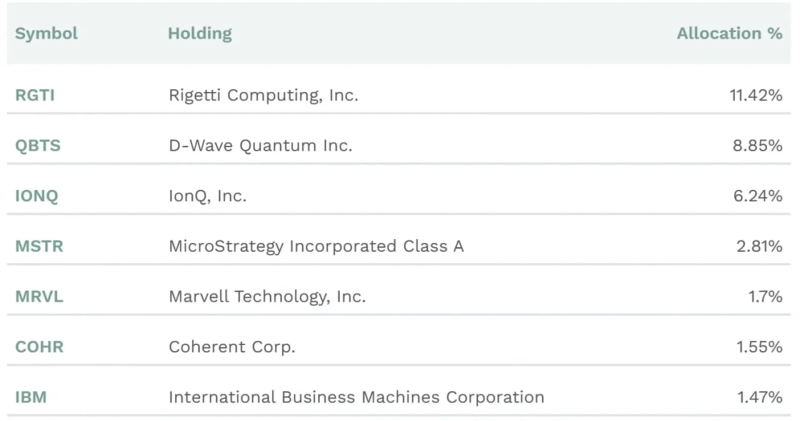Sort by Allocation % column header
This screenshot has height=421, width=800.
click(729, 34)
